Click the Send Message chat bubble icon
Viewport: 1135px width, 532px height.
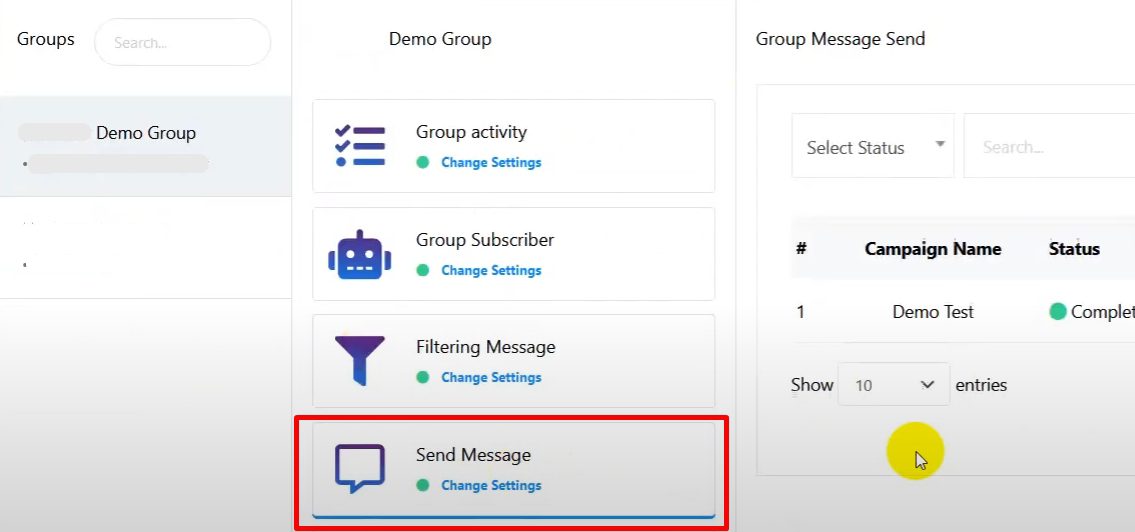(359, 468)
